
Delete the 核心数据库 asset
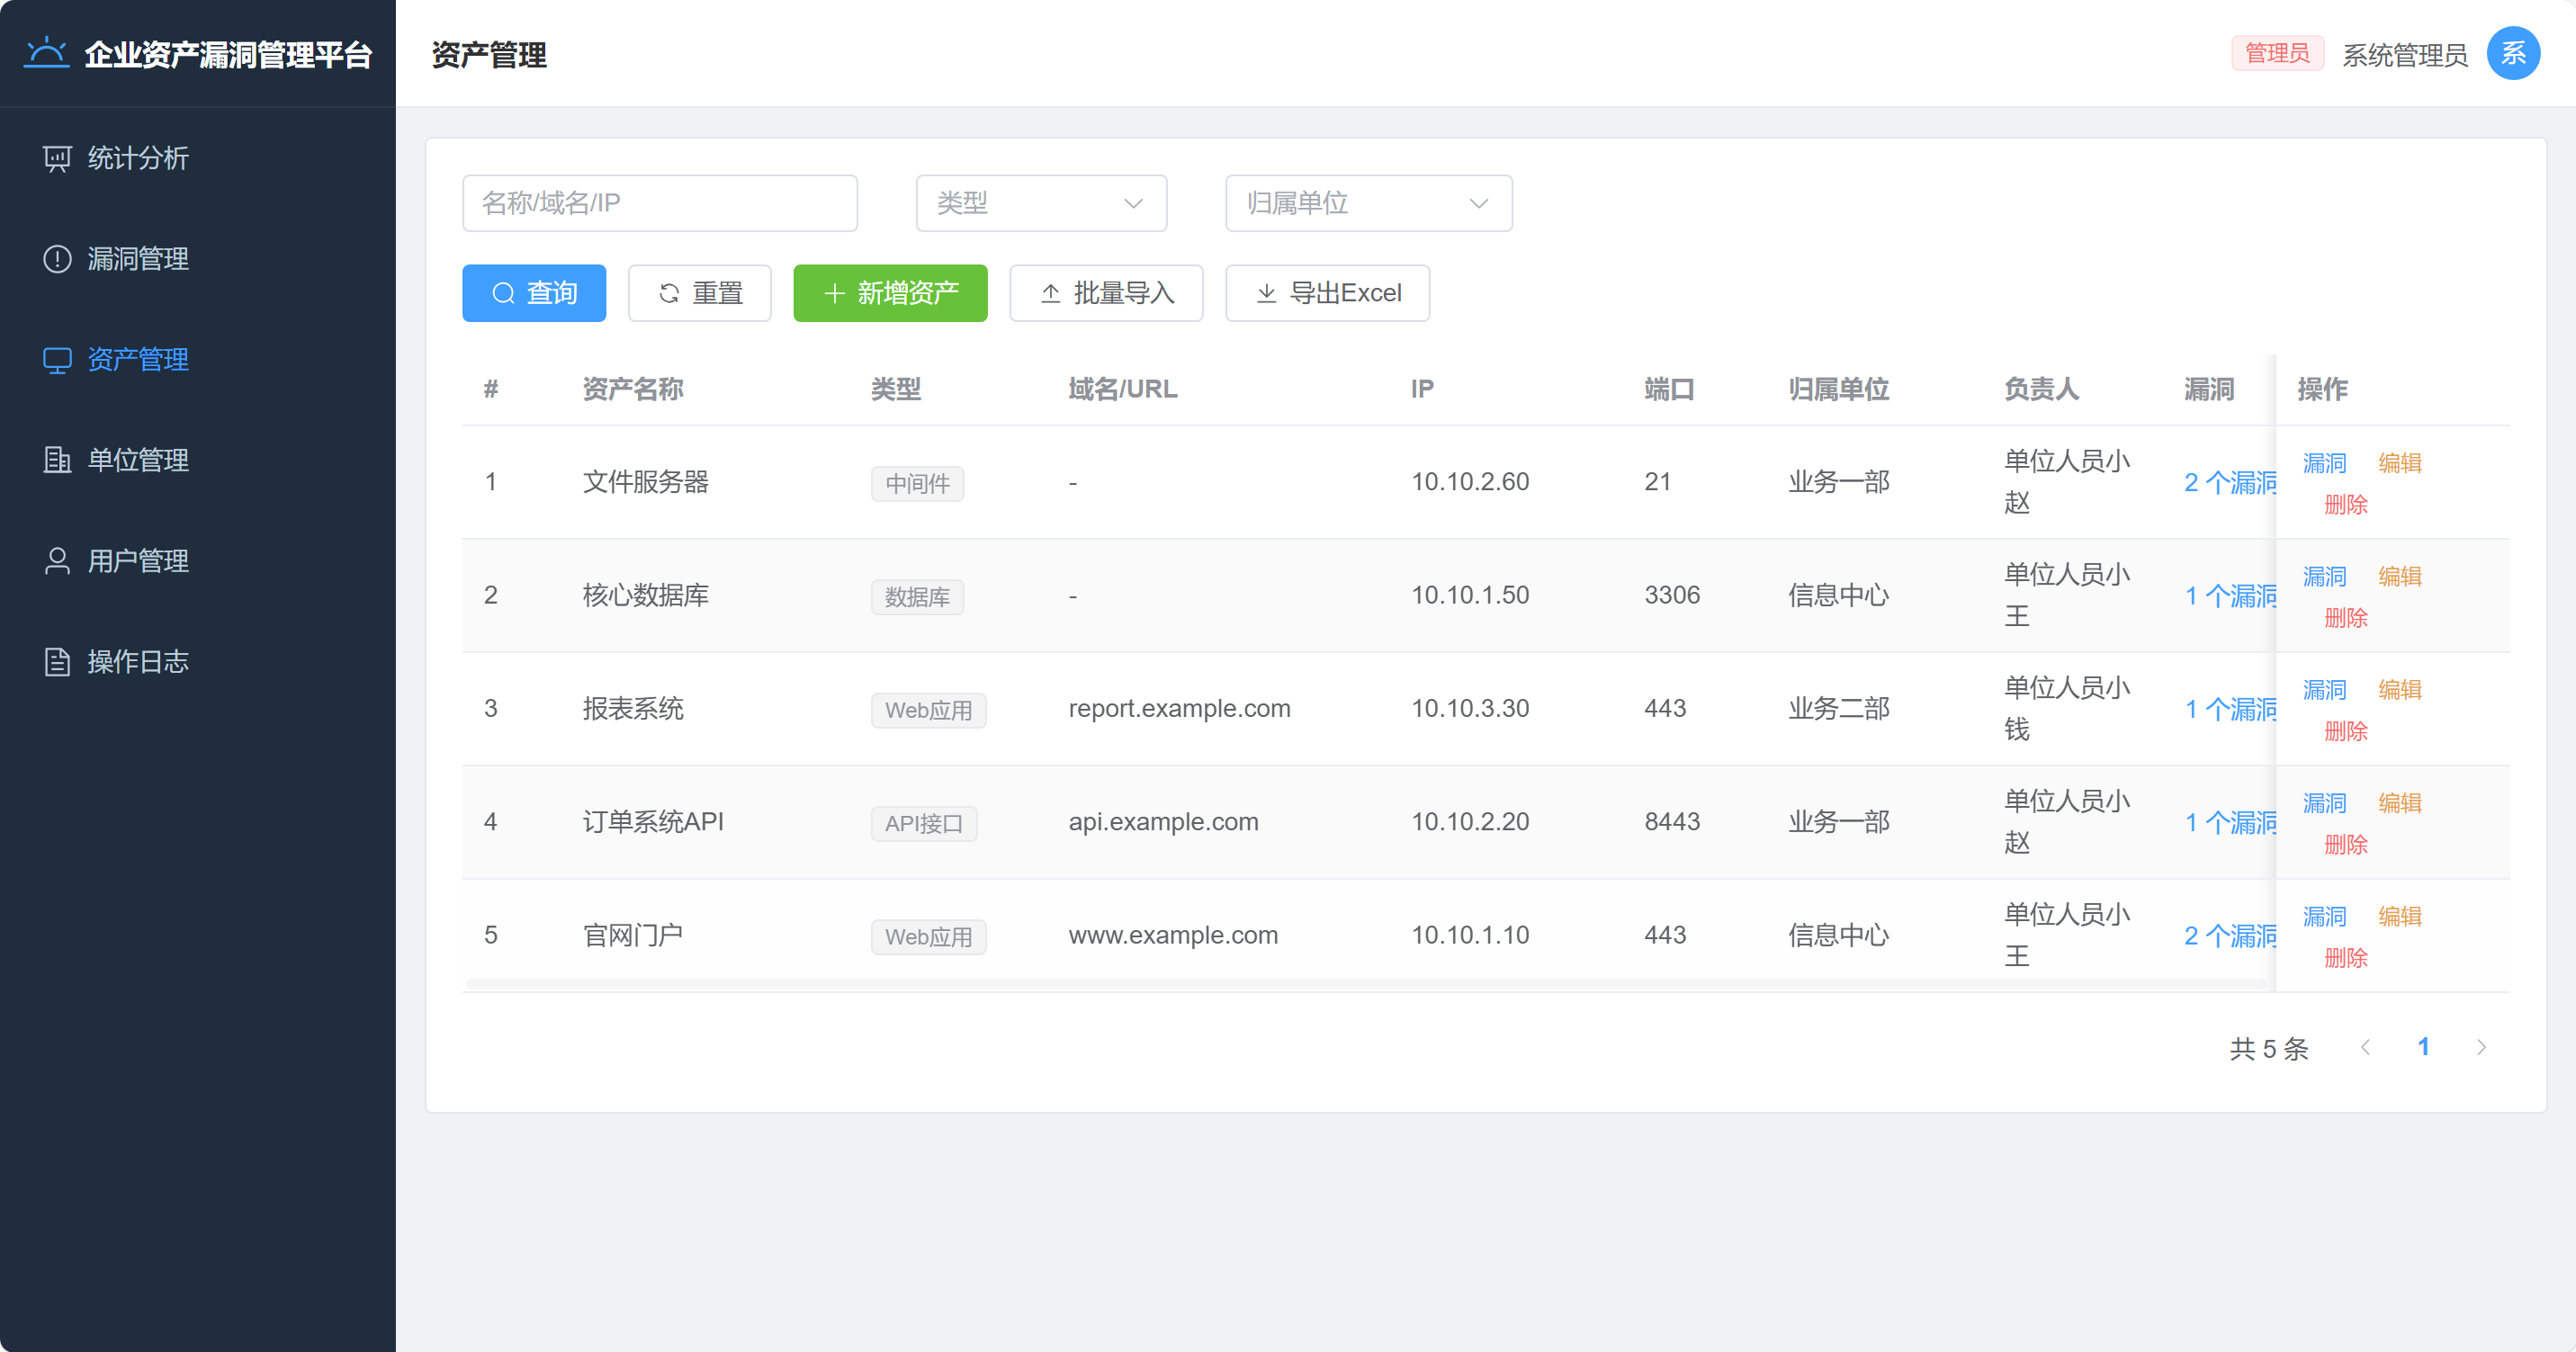[2346, 618]
